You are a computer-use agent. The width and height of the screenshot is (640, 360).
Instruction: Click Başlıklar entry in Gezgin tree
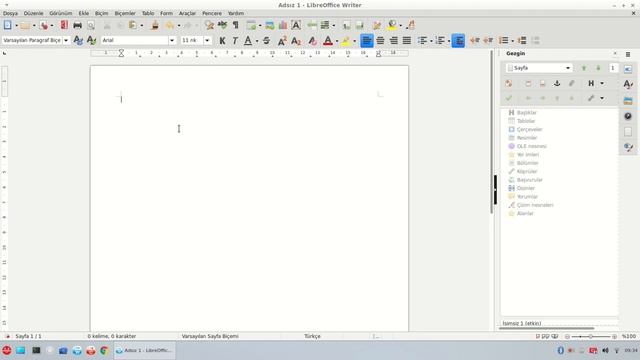527,113
